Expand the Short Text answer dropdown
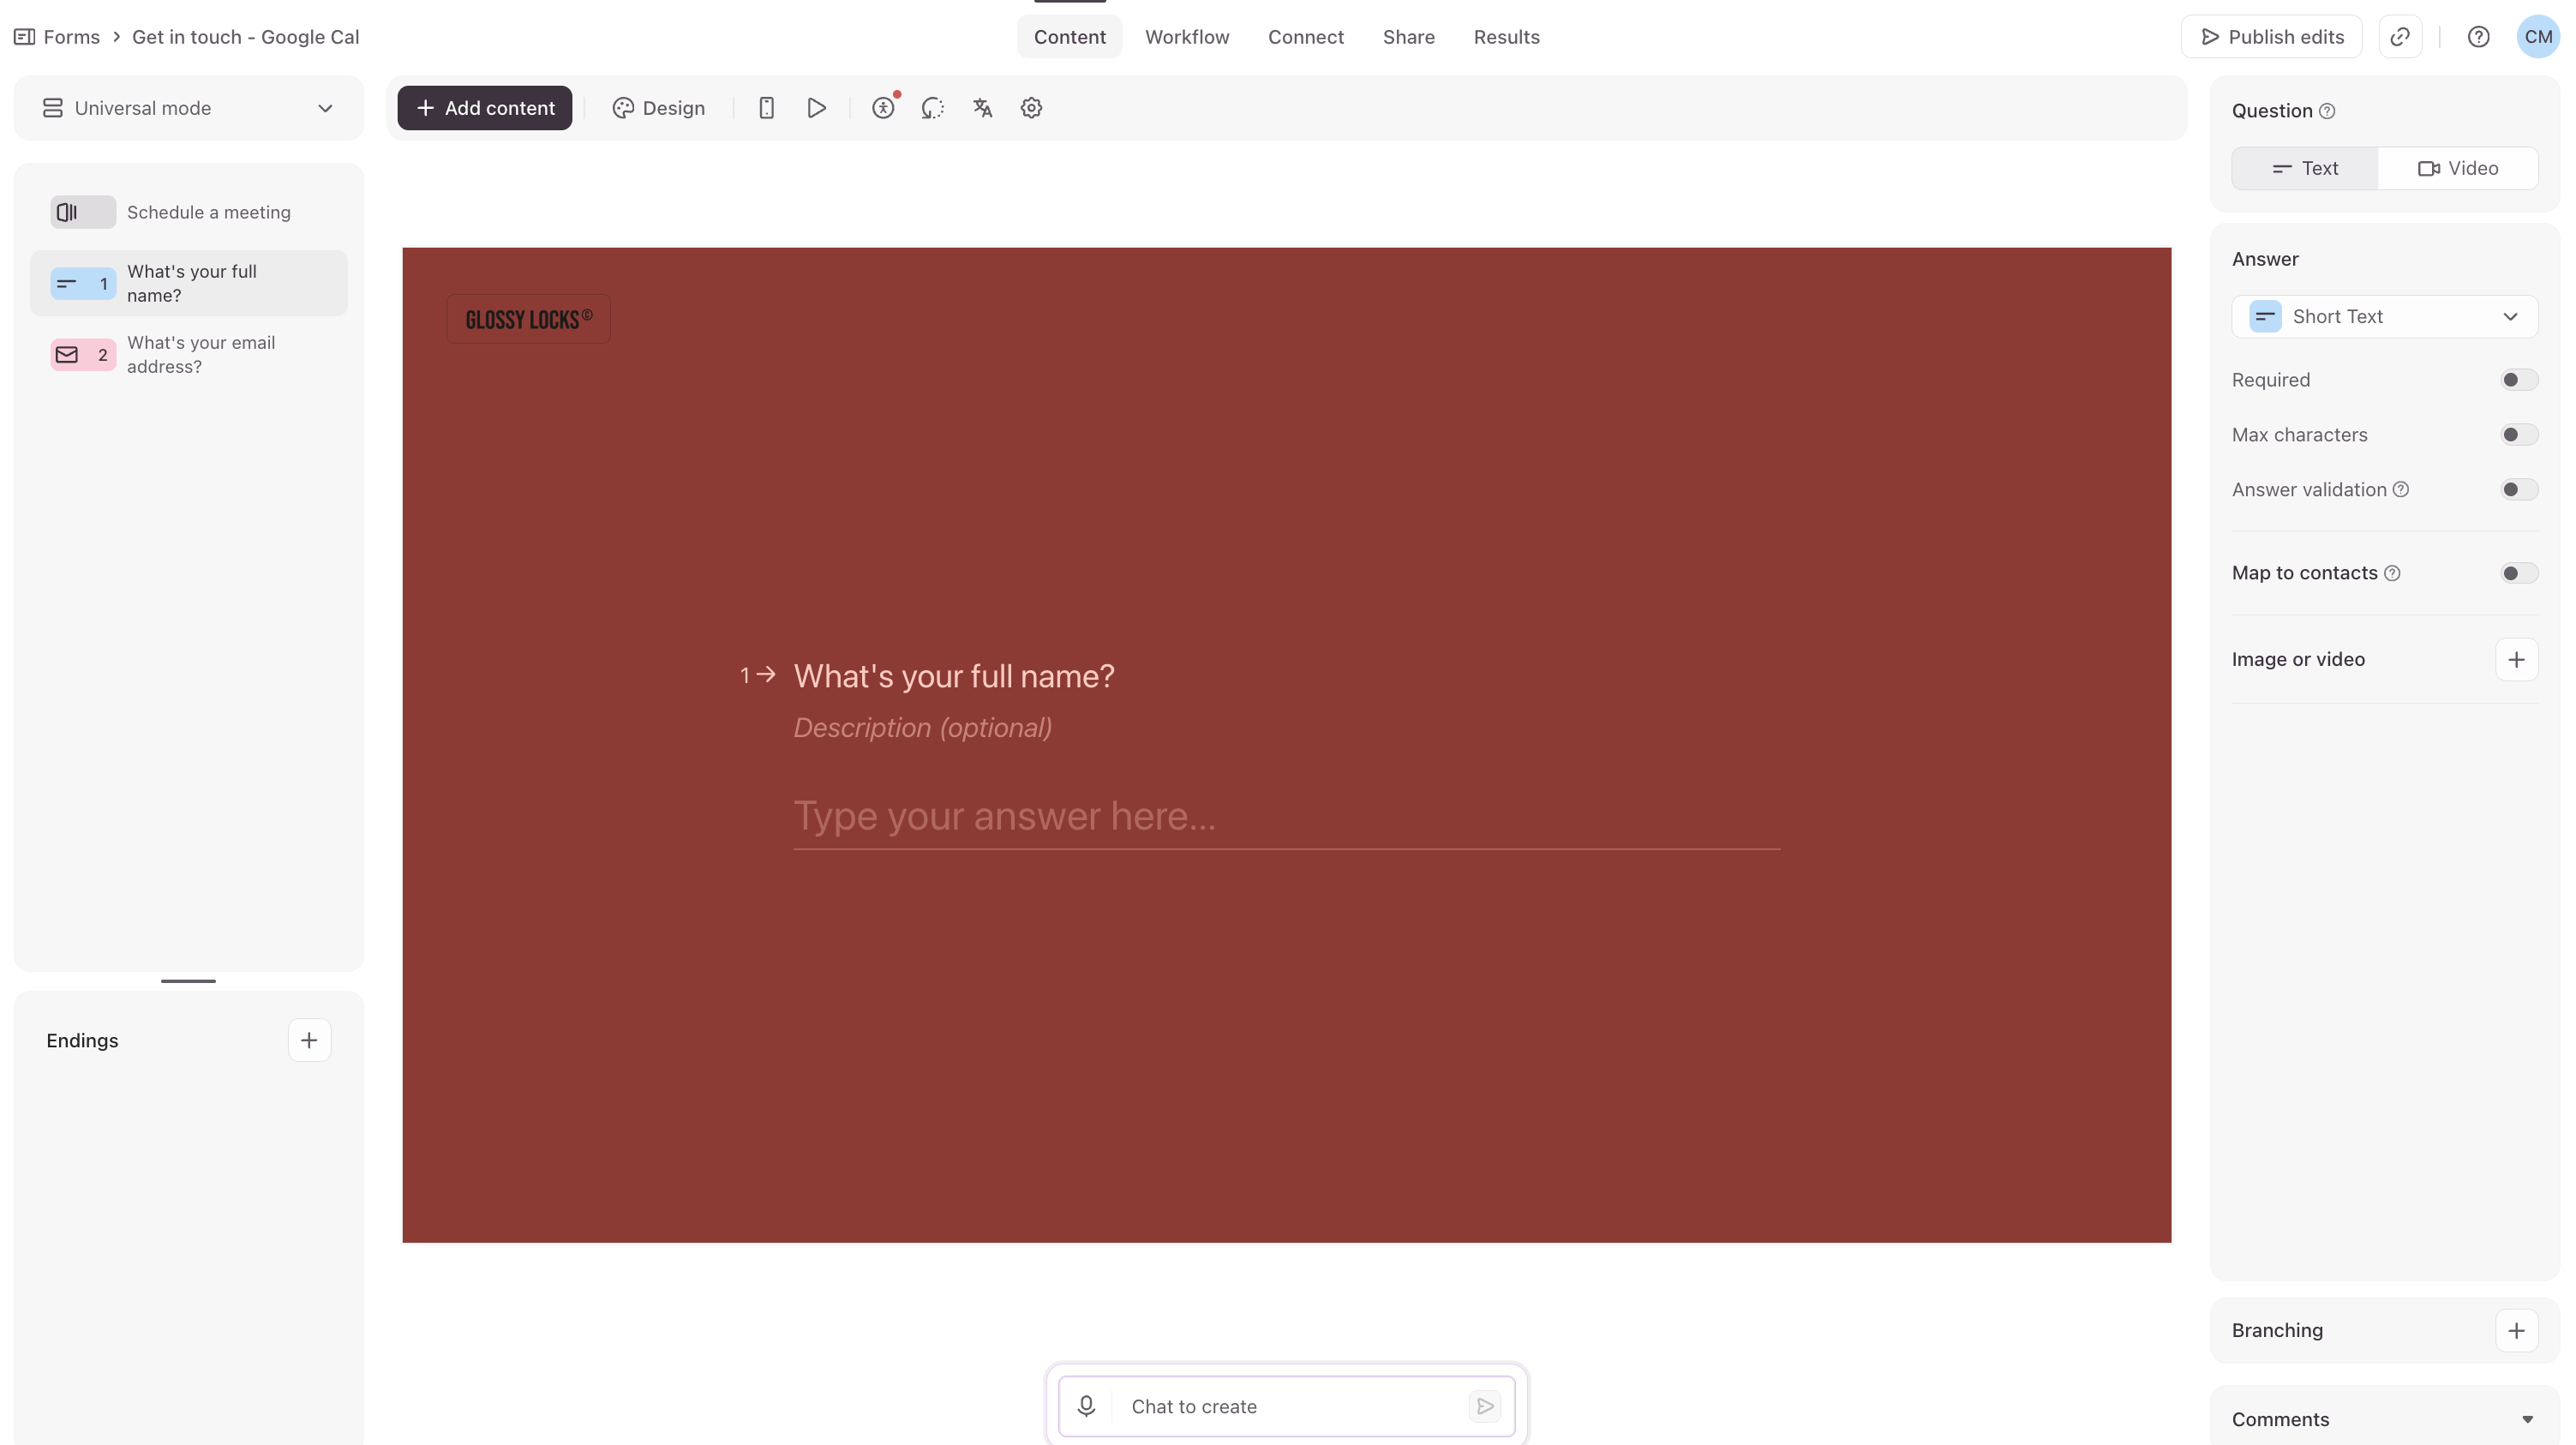The height and width of the screenshot is (1445, 2576). point(2384,317)
